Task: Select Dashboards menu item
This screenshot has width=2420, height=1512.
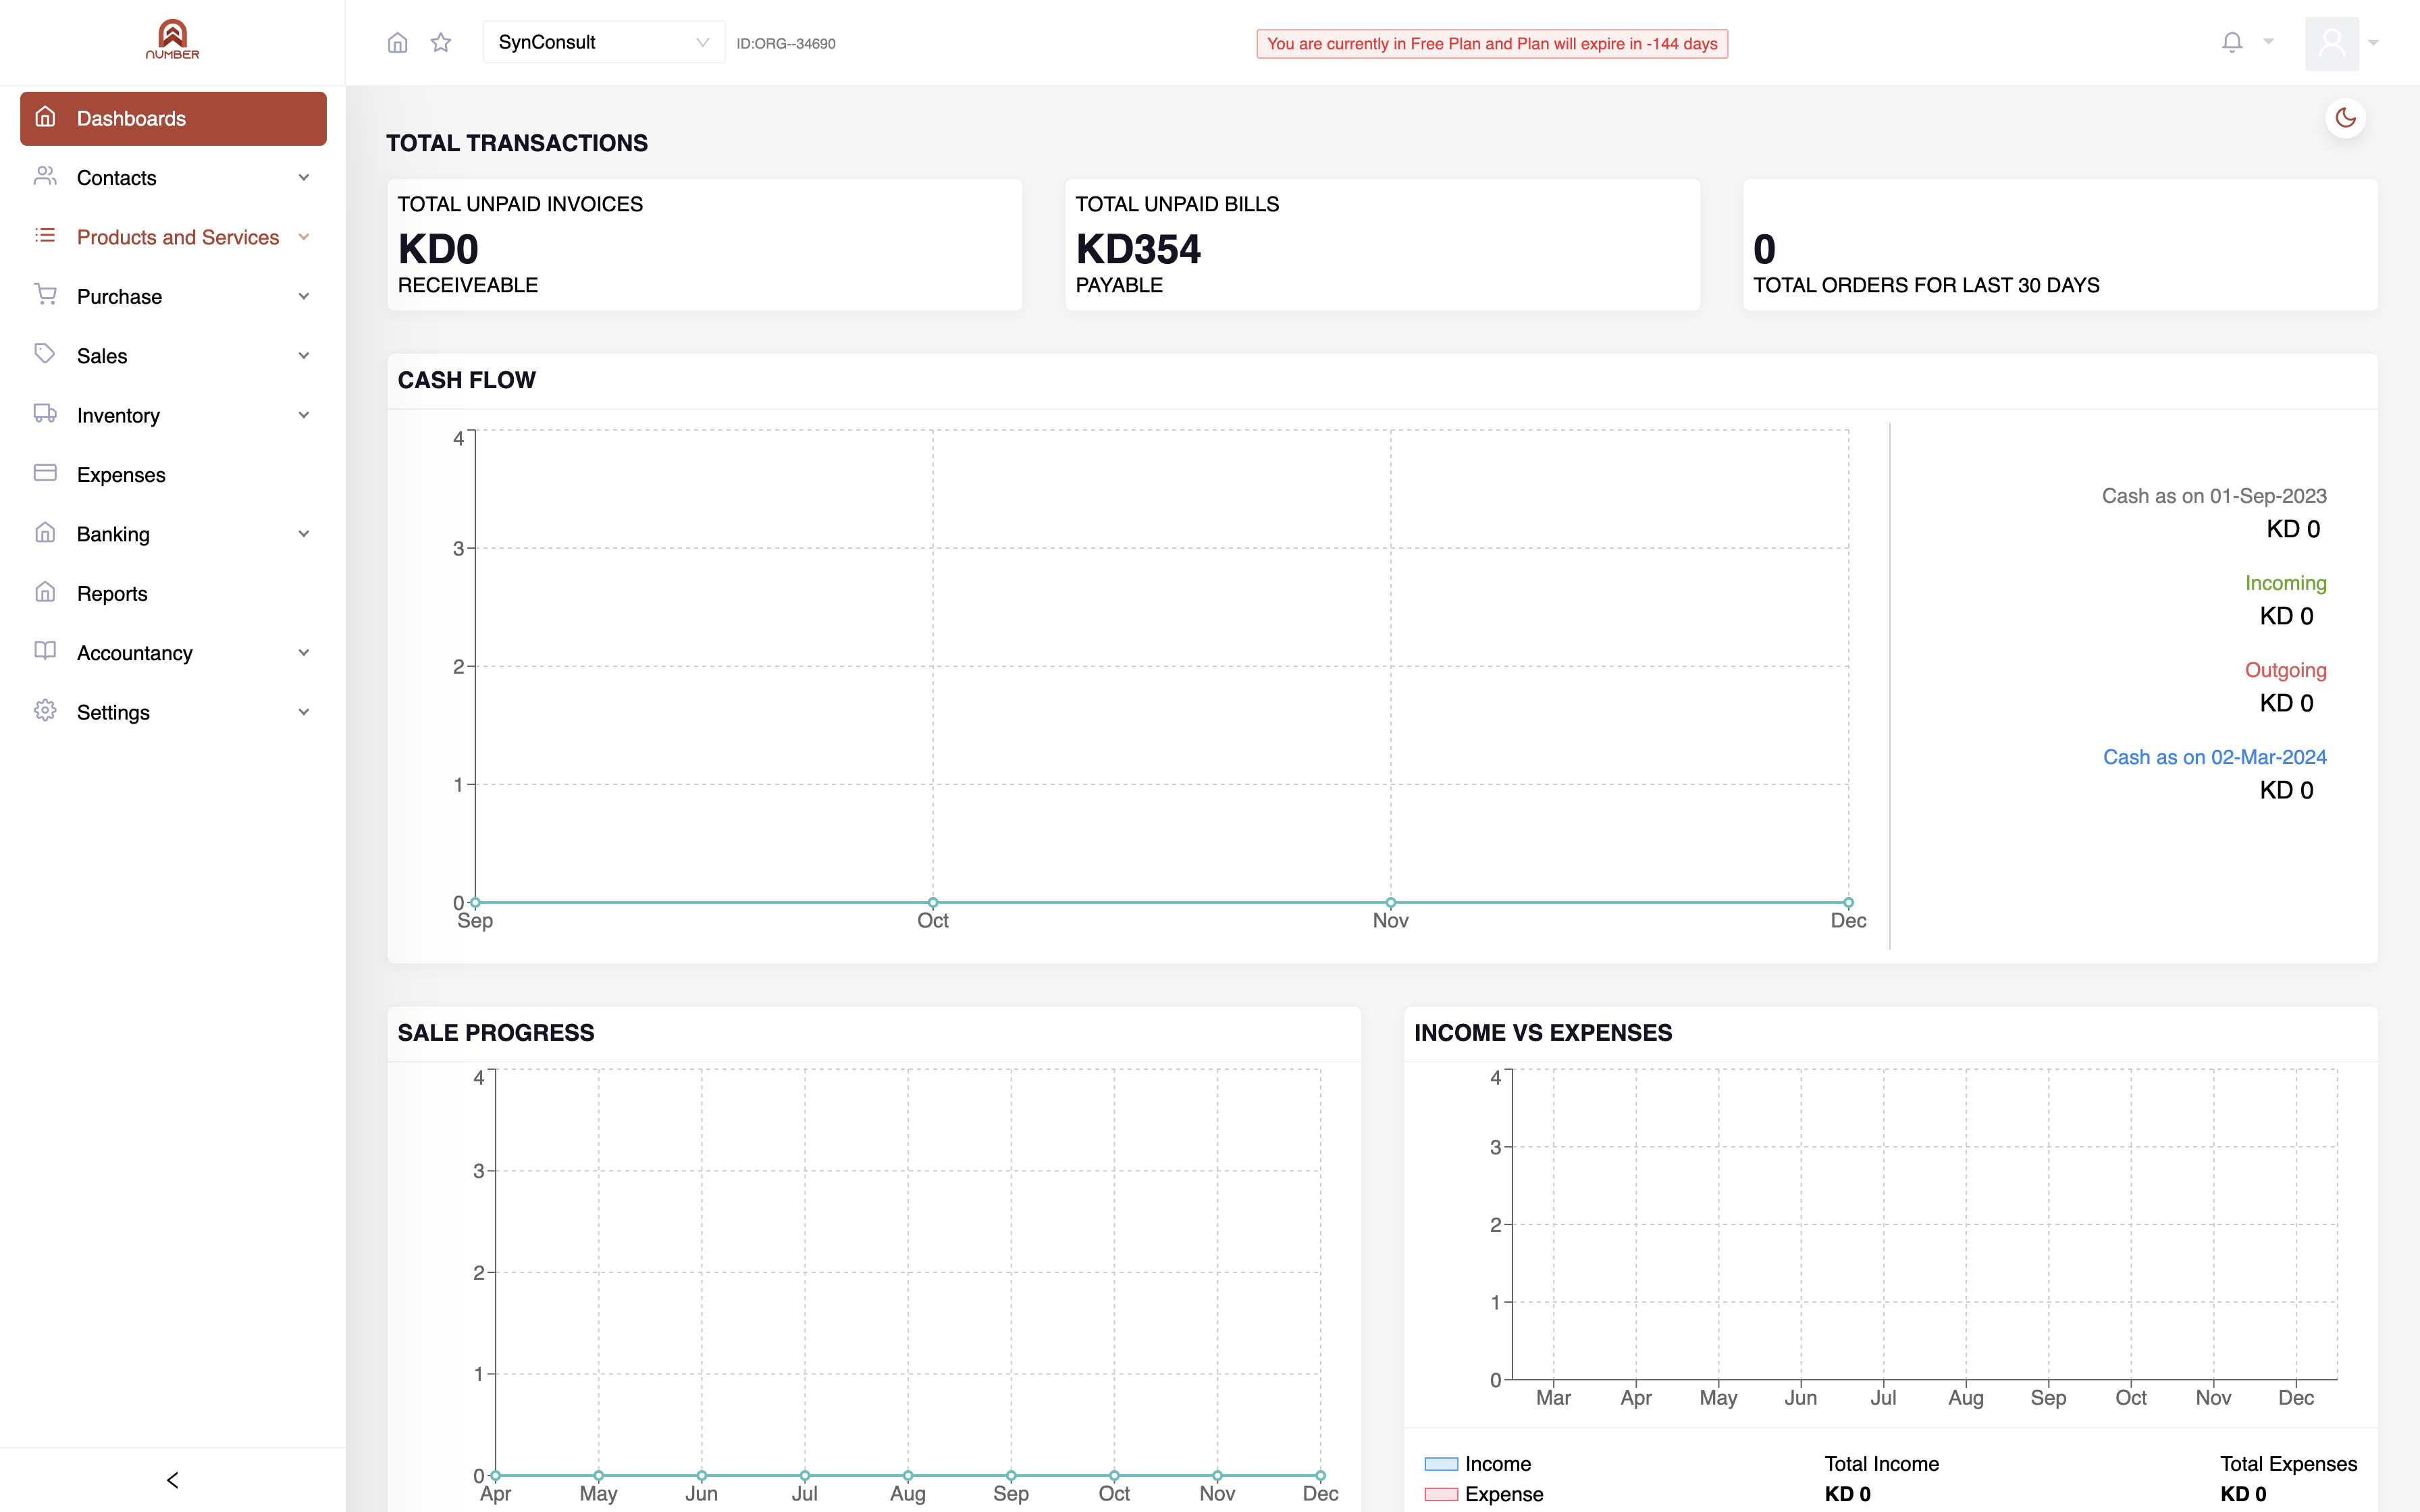Action: (x=173, y=119)
